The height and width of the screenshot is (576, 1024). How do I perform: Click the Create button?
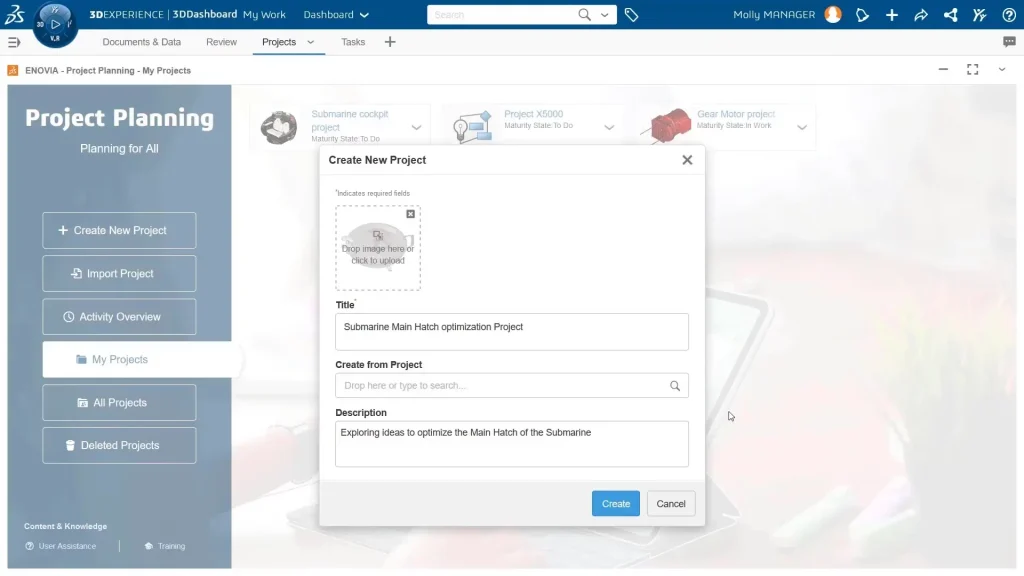[615, 503]
